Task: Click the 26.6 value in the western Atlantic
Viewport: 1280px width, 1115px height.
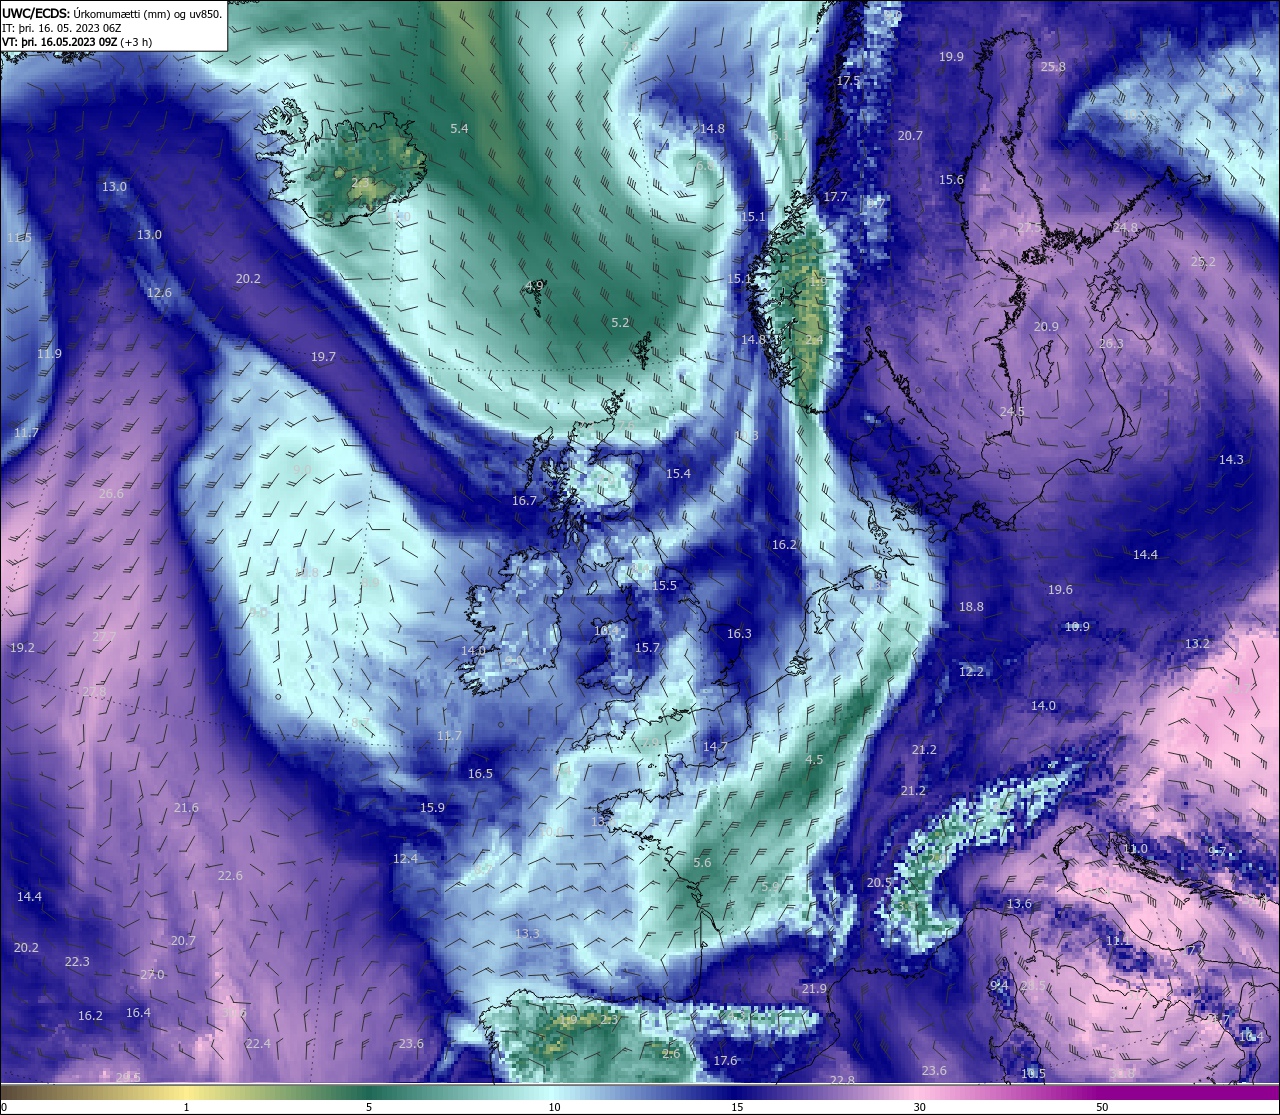Action: click(x=111, y=494)
